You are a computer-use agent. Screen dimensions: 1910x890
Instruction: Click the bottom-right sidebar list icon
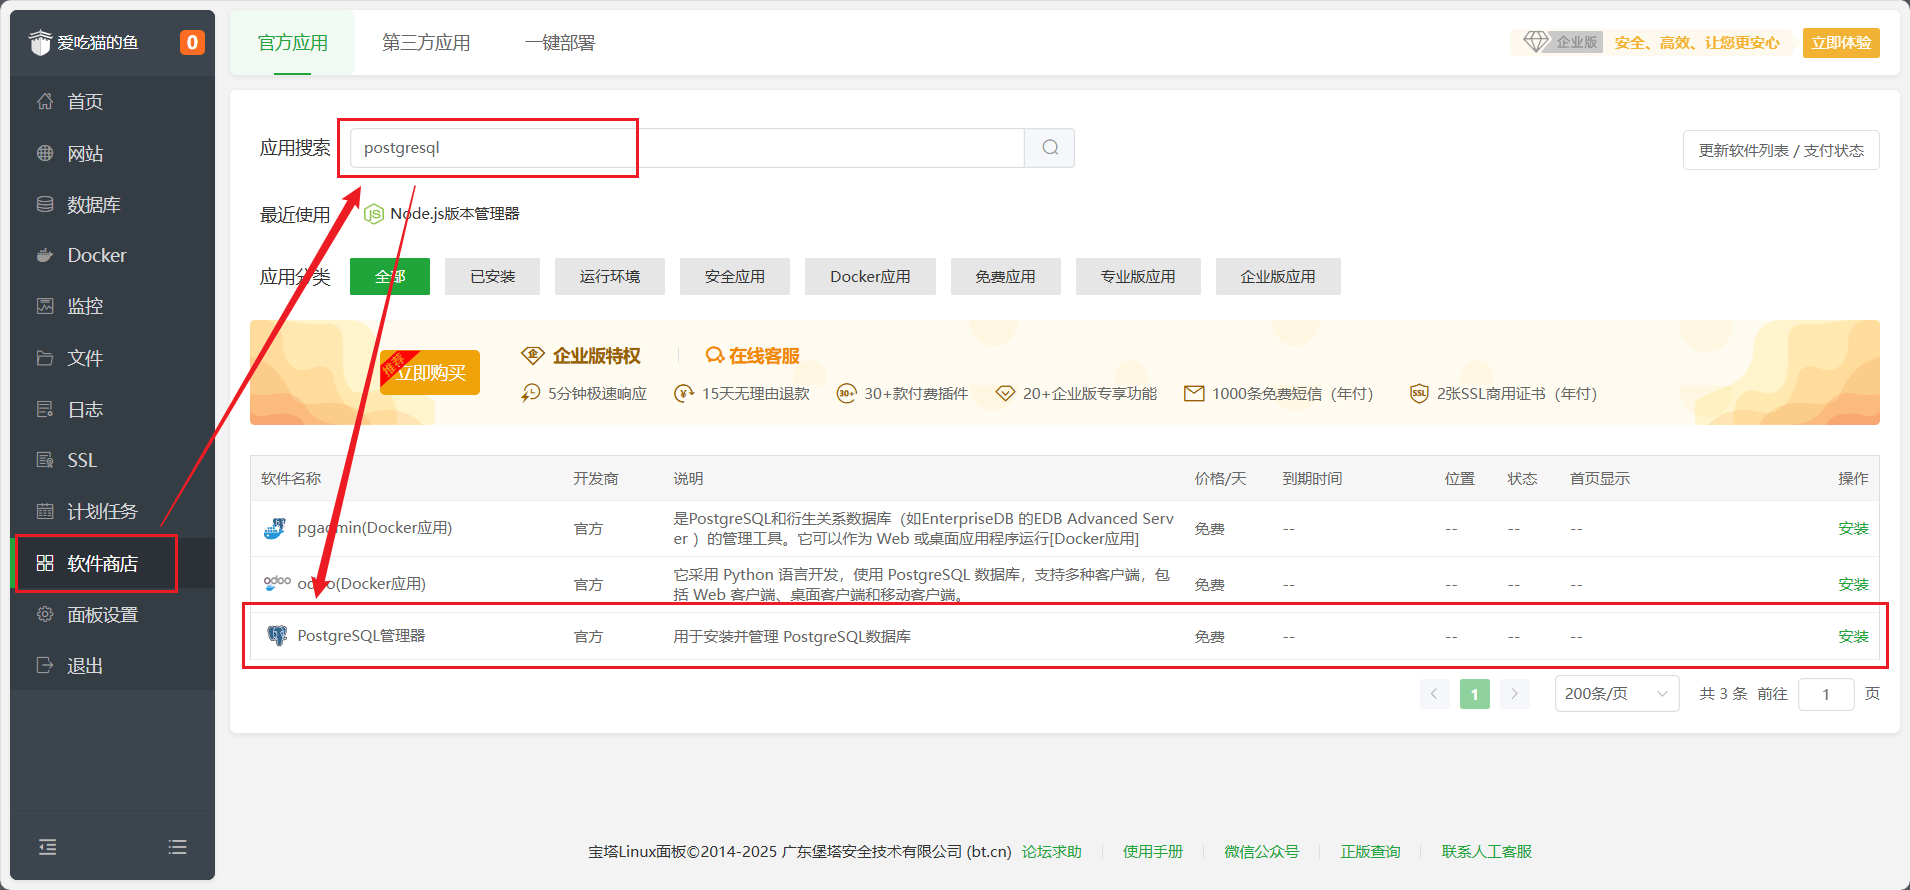[x=178, y=847]
